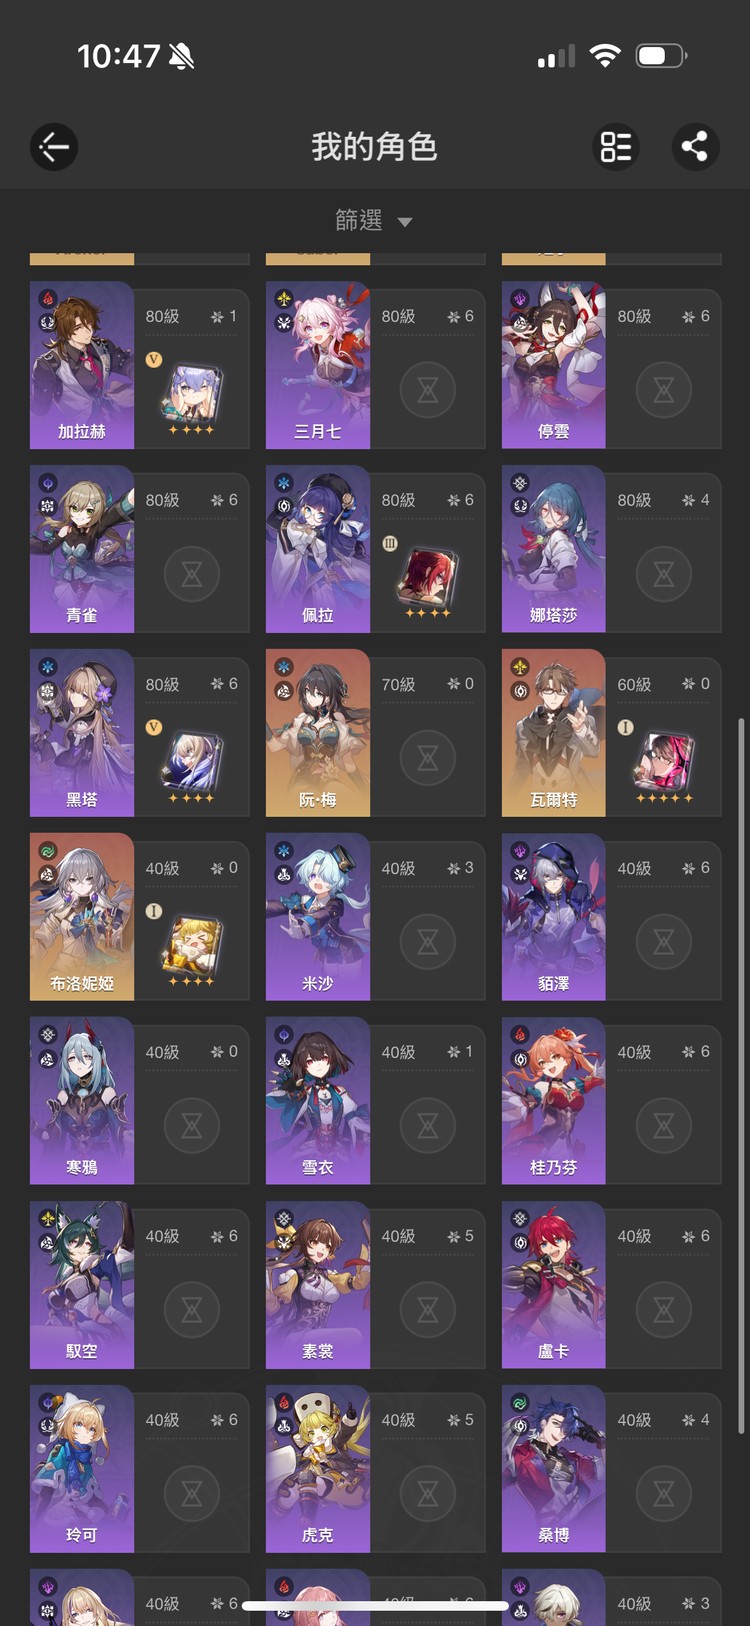Image resolution: width=750 pixels, height=1626 pixels.
Task: Tap 黑塔's equipped light cone icon
Action: [x=191, y=762]
